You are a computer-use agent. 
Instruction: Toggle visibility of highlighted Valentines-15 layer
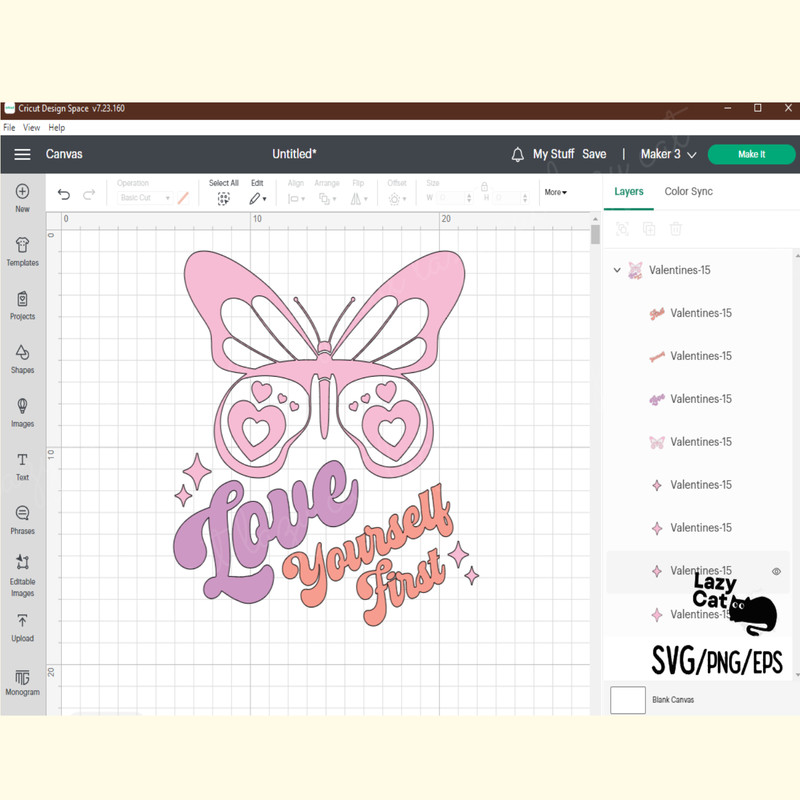pos(775,571)
